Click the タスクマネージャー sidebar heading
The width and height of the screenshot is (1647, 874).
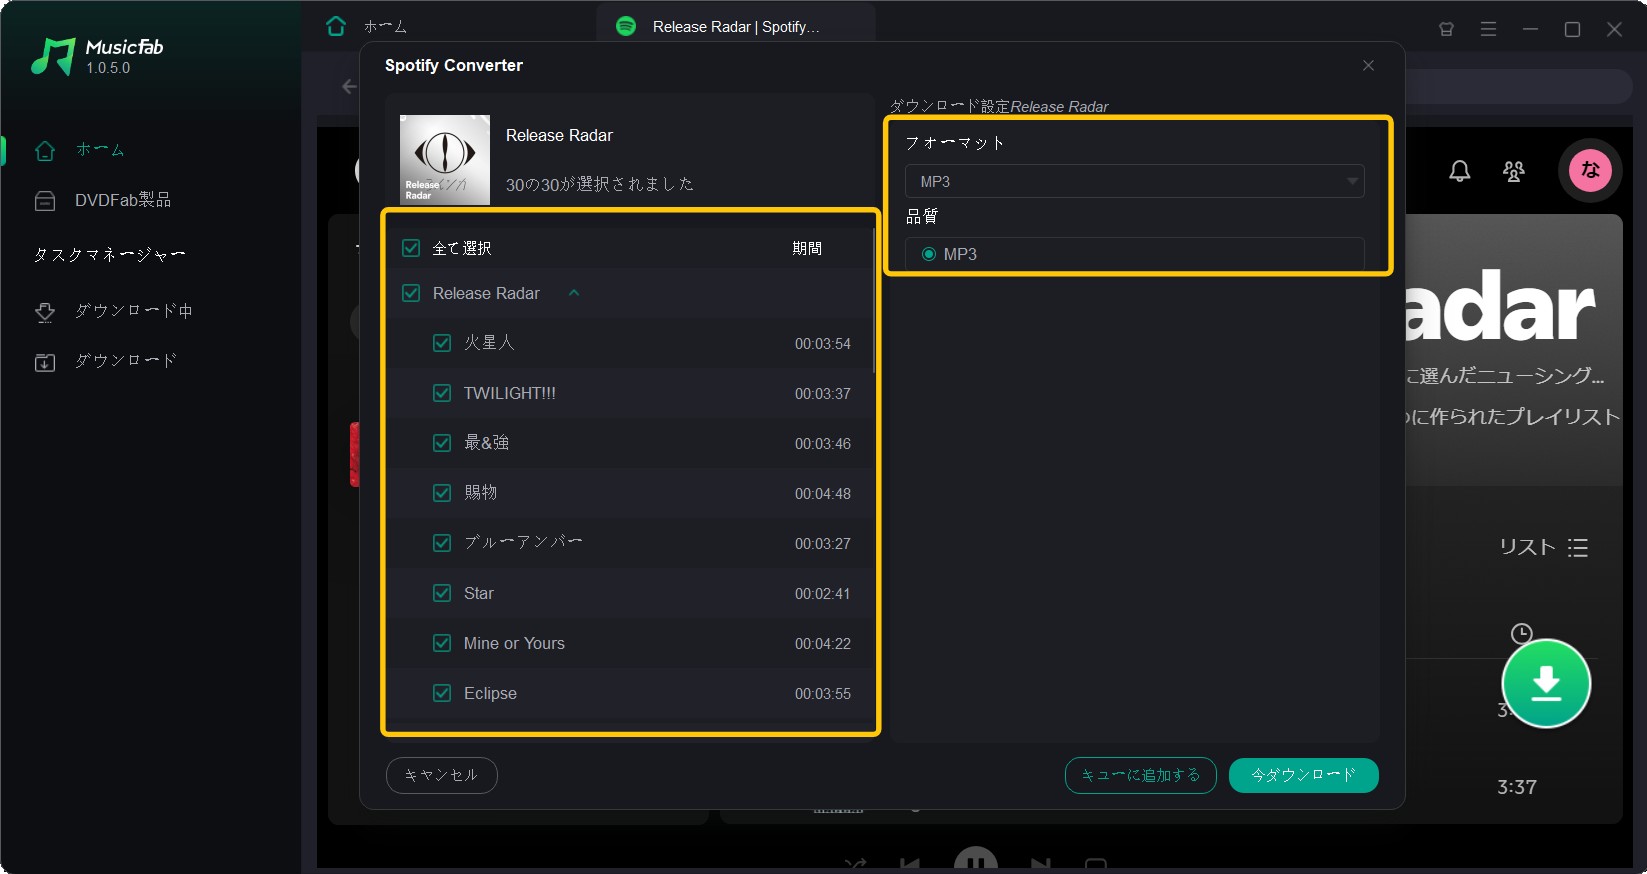click(110, 255)
